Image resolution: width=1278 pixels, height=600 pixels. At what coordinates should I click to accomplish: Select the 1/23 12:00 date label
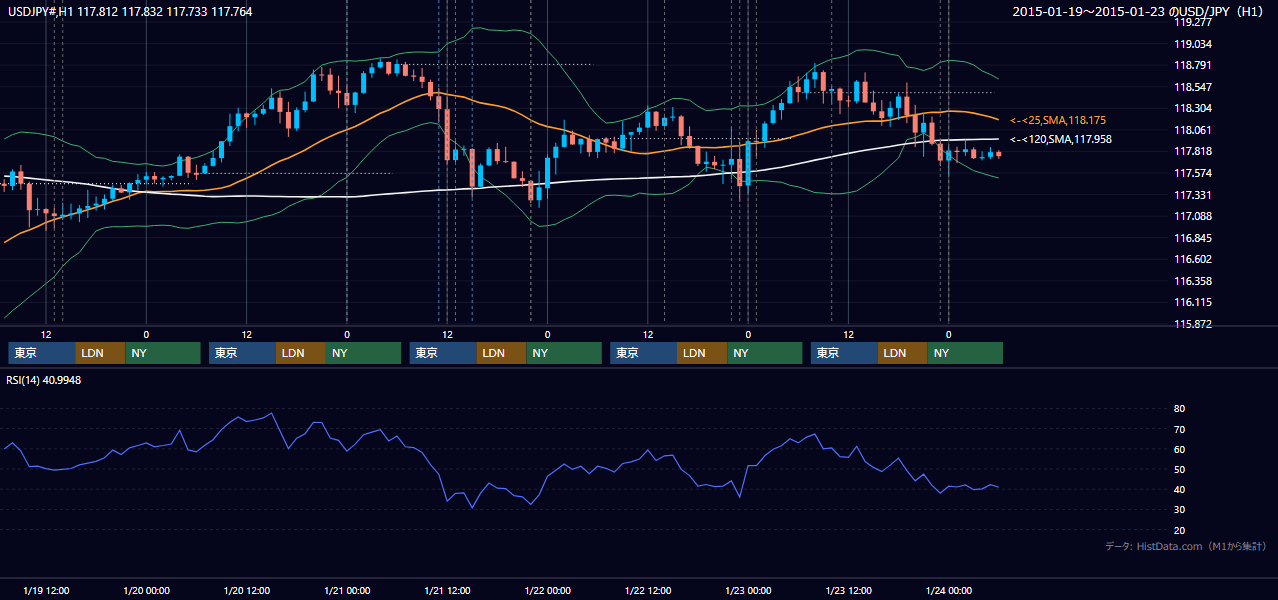click(848, 591)
